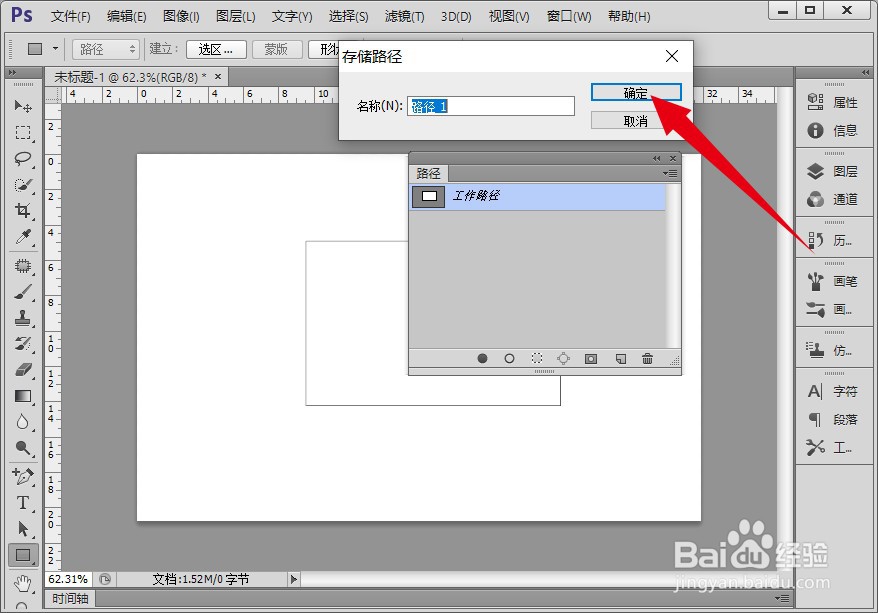This screenshot has height=613, width=878.
Task: Open the 信息 (Info) panel
Action: pos(833,130)
